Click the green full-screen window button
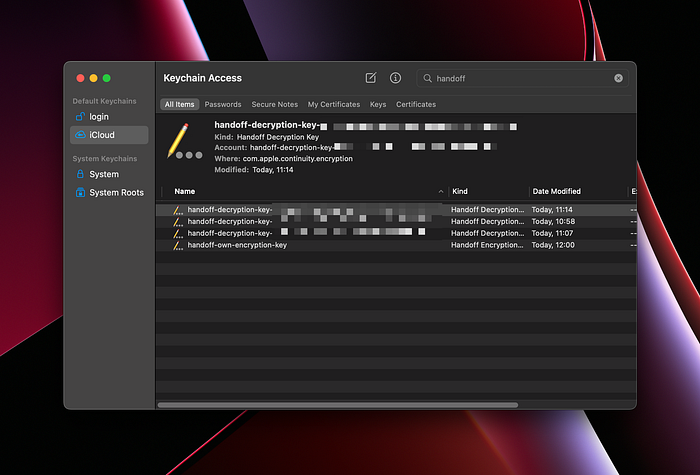700x475 pixels. (107, 78)
